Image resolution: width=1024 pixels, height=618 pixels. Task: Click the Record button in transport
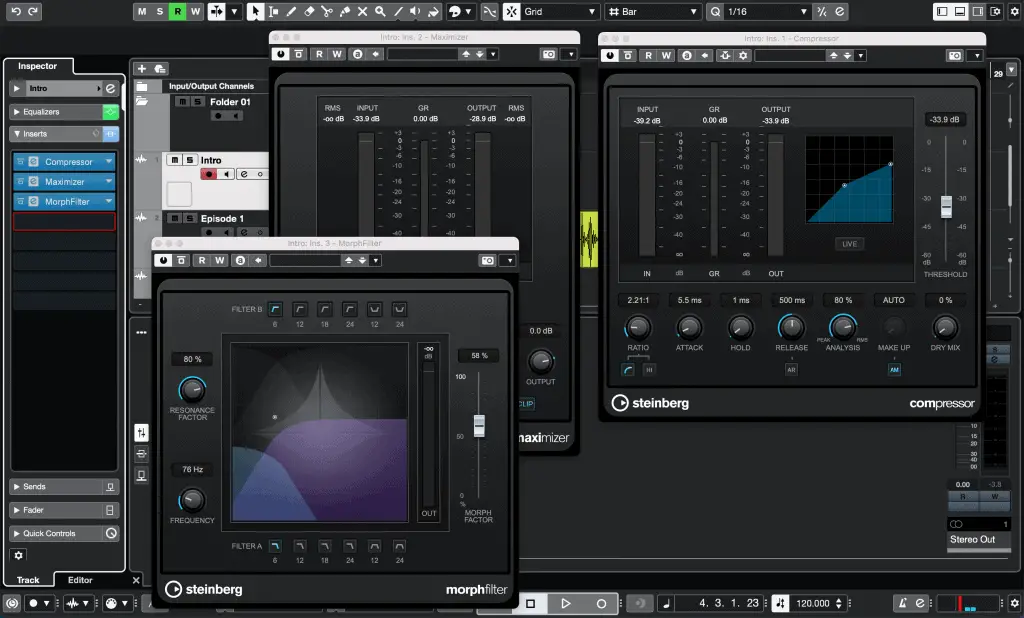[601, 604]
